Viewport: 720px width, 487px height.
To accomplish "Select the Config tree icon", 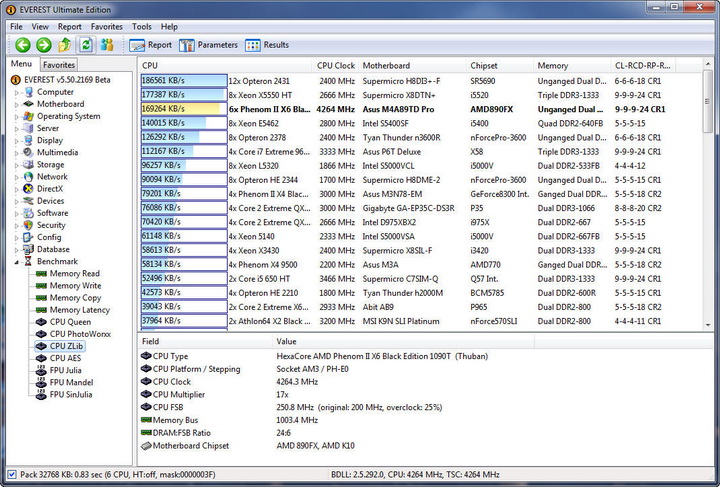I will (x=28, y=237).
